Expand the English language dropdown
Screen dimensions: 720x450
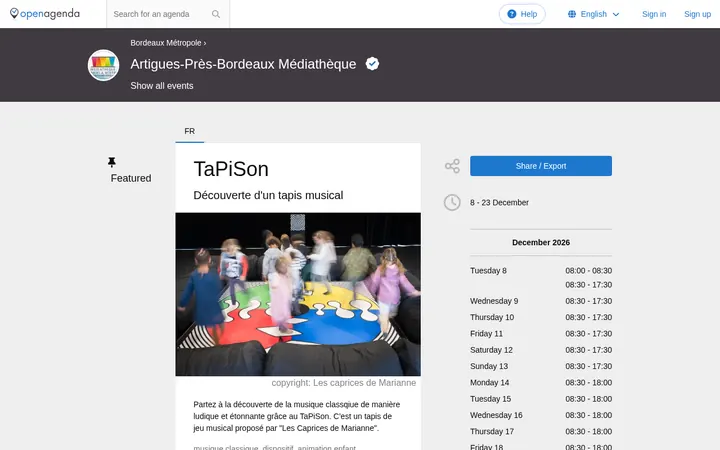593,14
